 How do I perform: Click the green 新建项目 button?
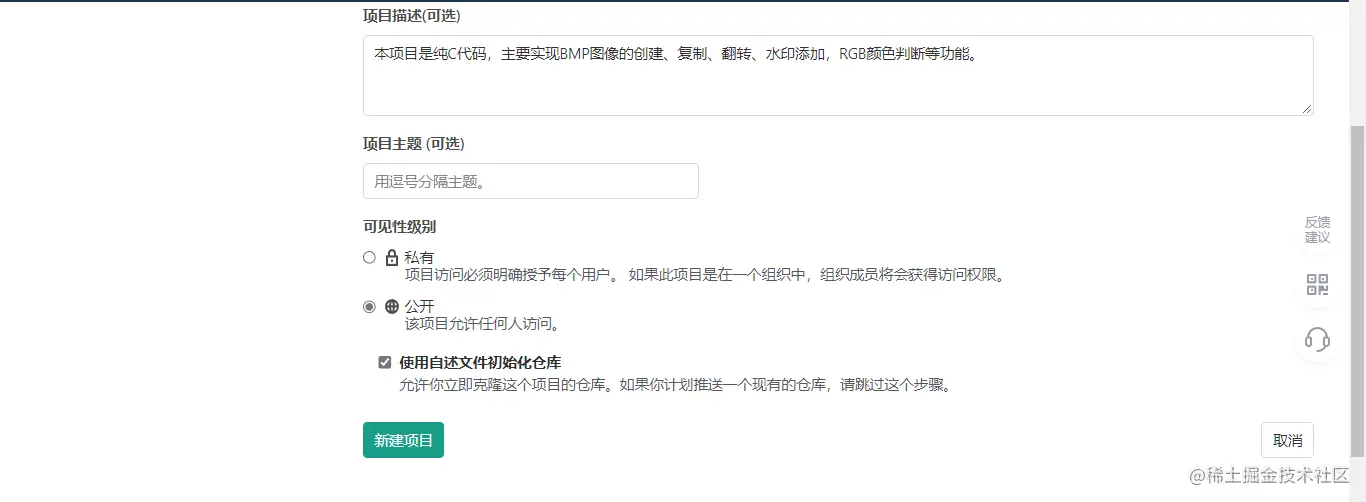coord(403,440)
